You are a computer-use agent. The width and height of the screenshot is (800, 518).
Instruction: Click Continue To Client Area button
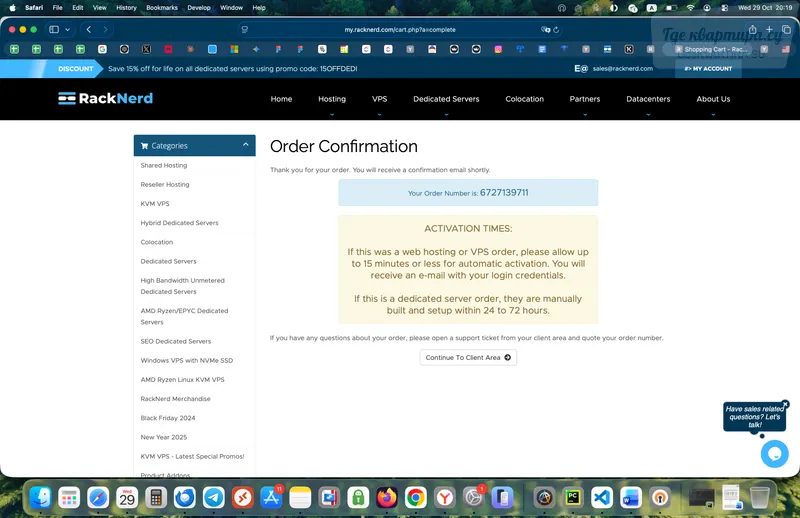coord(468,357)
